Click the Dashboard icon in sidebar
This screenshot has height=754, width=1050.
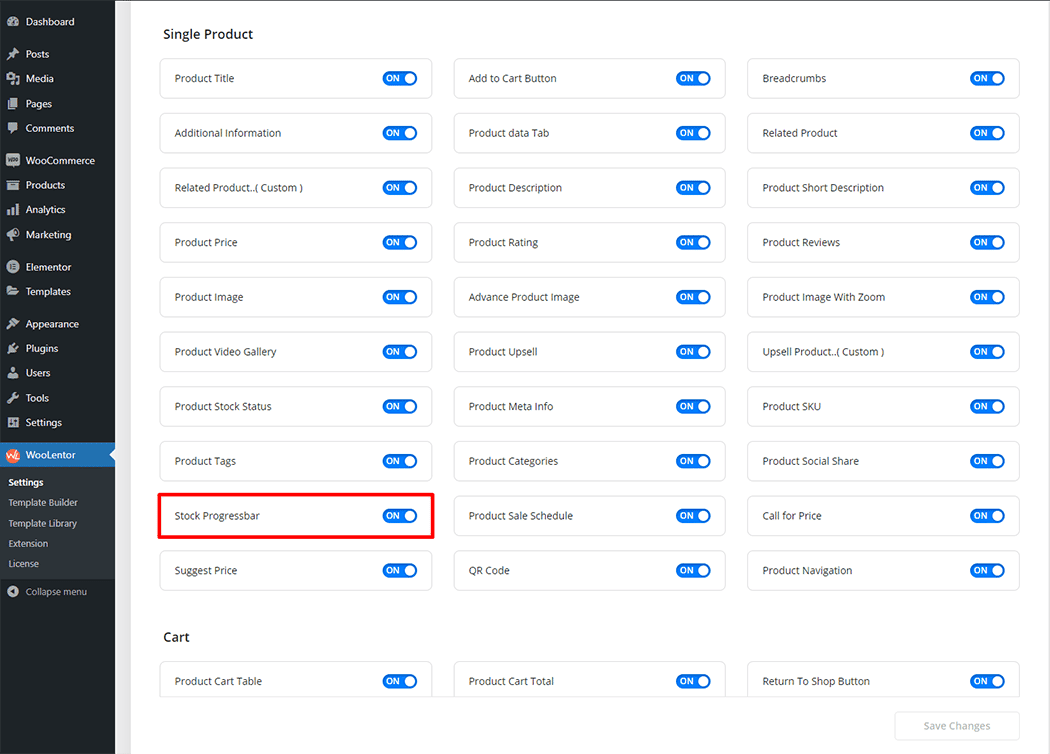tap(13, 22)
